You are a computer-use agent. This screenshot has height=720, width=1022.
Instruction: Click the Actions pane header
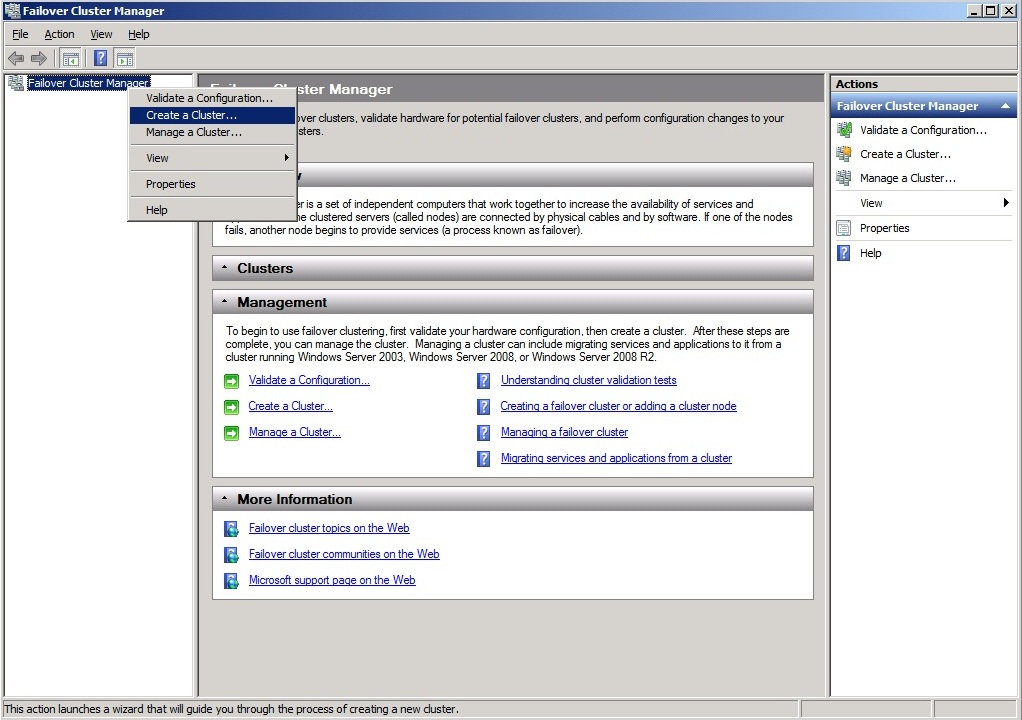[x=924, y=84]
